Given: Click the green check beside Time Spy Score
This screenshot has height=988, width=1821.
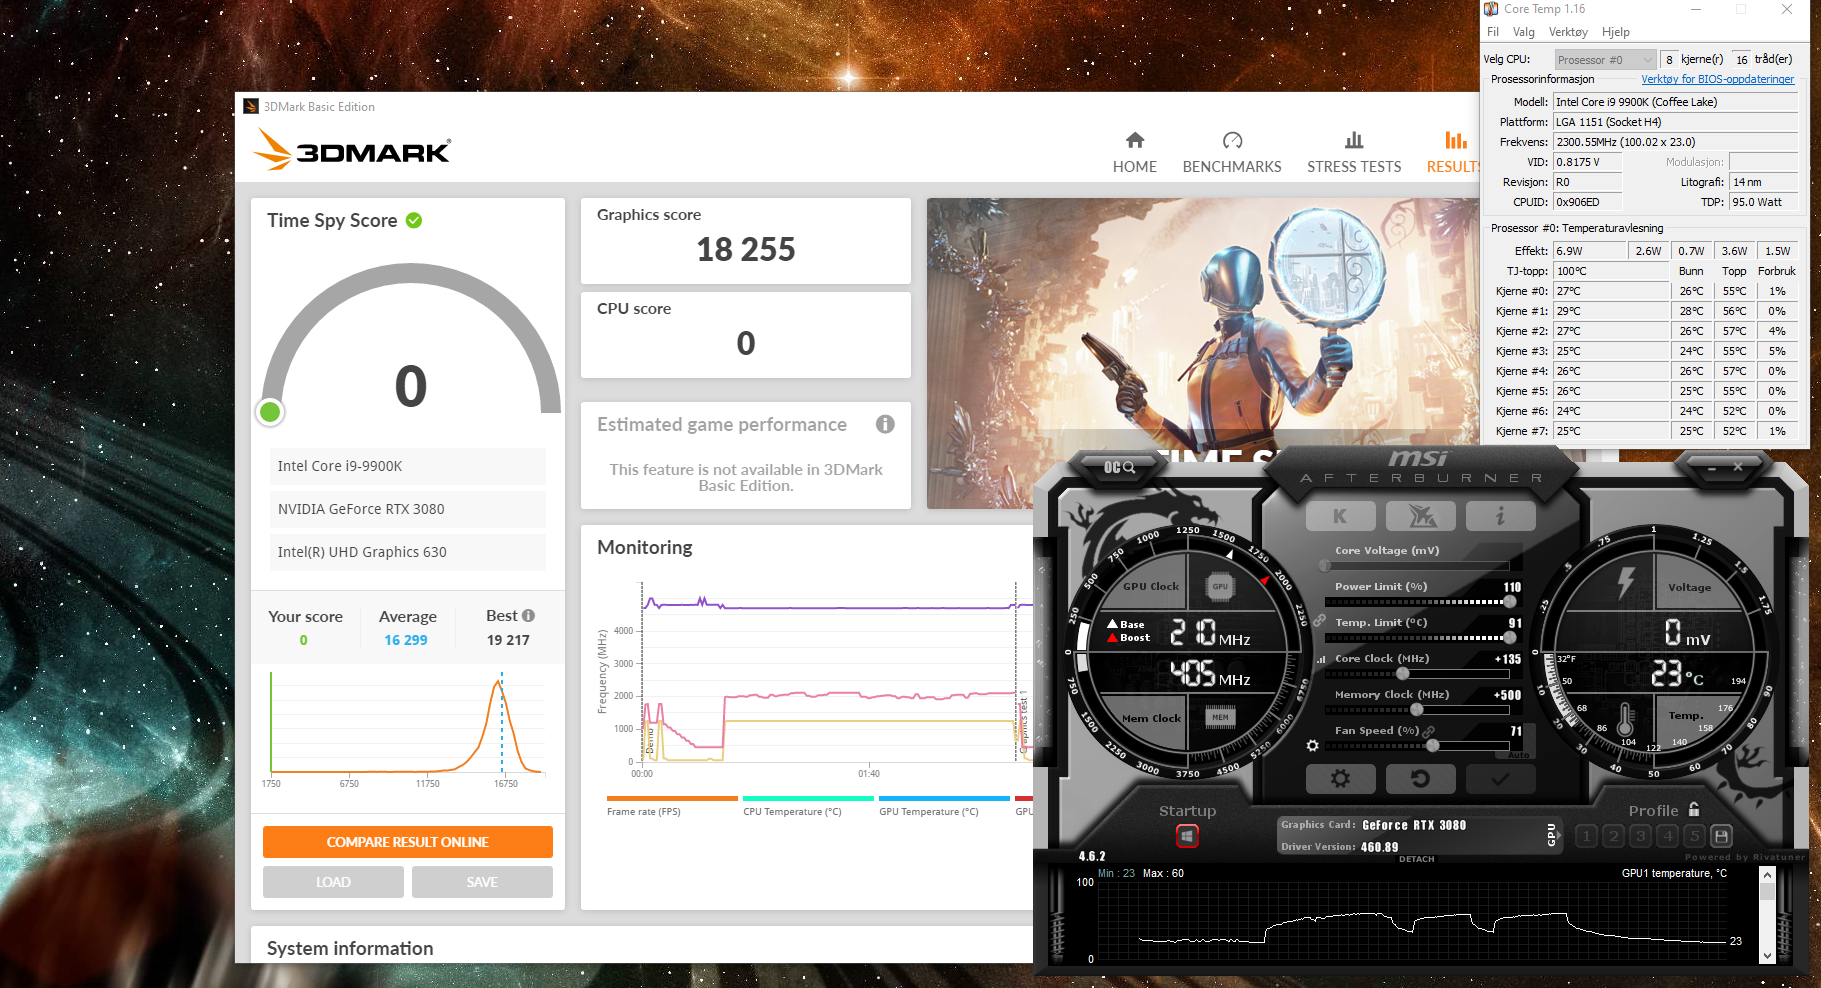Looking at the screenshot, I should [414, 220].
